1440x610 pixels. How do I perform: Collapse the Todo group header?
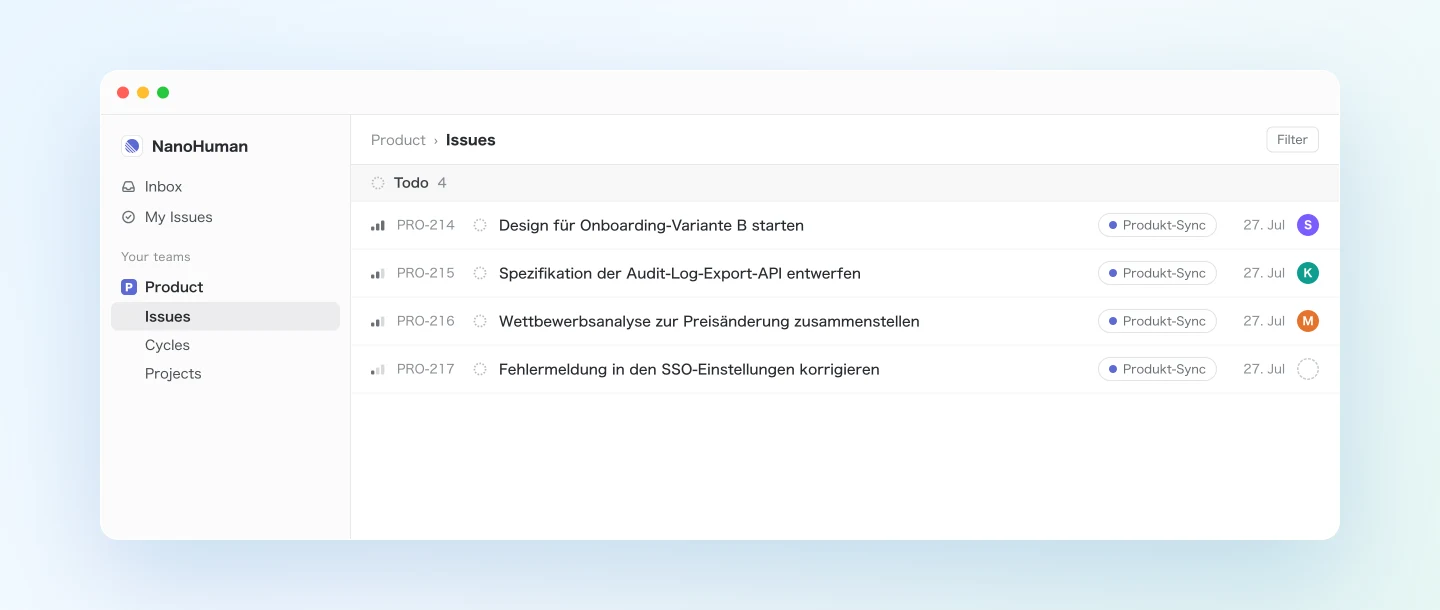[845, 183]
